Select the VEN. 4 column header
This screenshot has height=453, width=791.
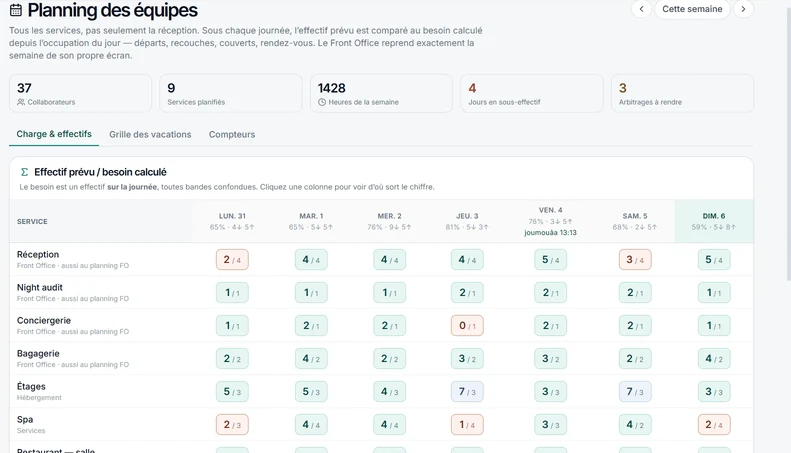pos(550,221)
